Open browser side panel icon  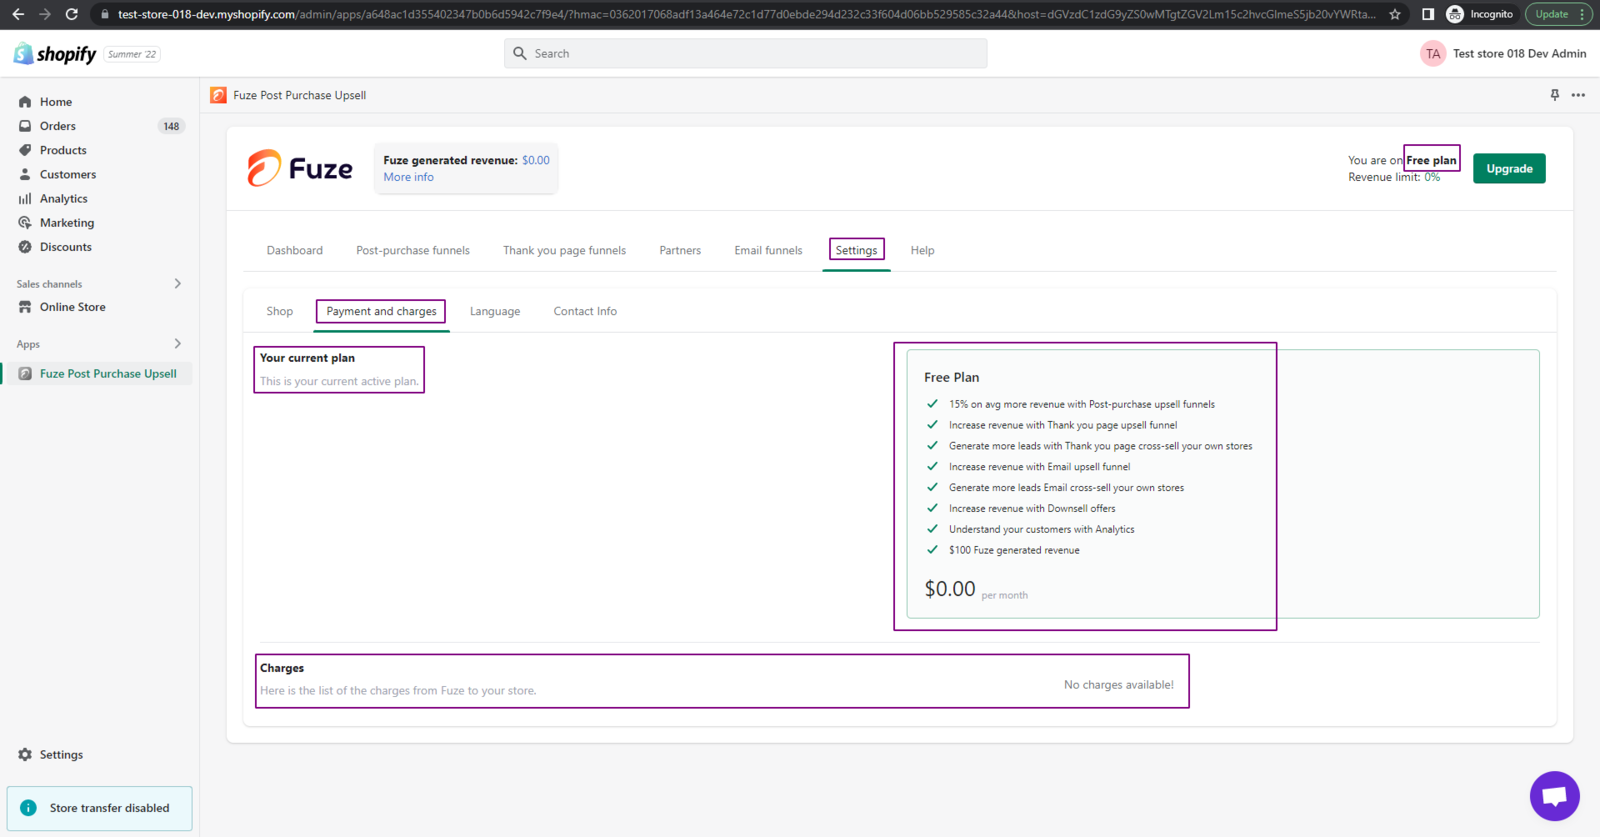pyautogui.click(x=1428, y=14)
